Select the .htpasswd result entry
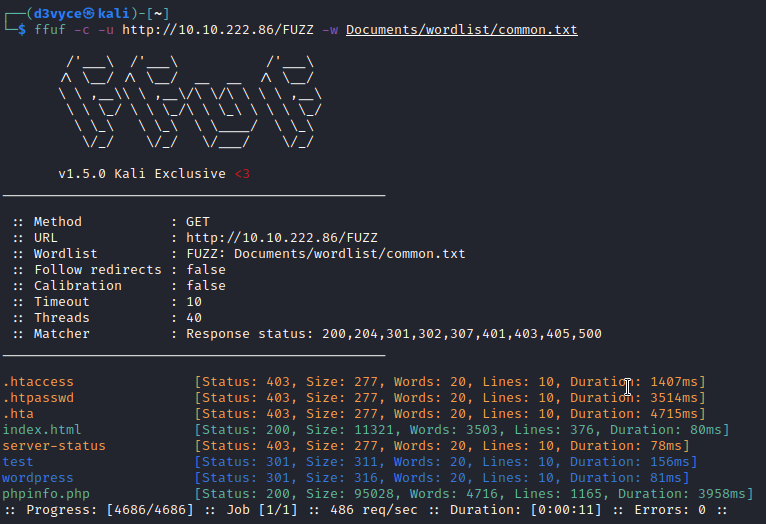 click(x=38, y=398)
